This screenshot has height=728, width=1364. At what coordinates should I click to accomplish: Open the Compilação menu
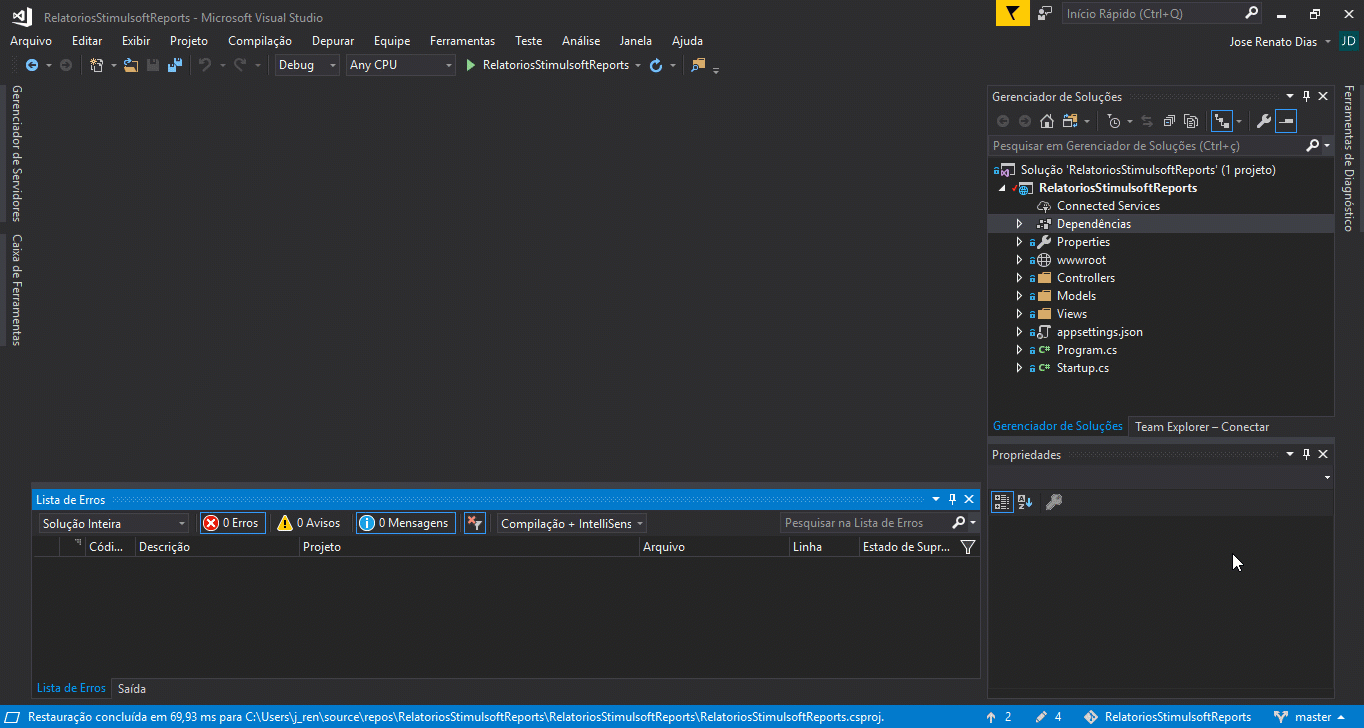point(259,41)
